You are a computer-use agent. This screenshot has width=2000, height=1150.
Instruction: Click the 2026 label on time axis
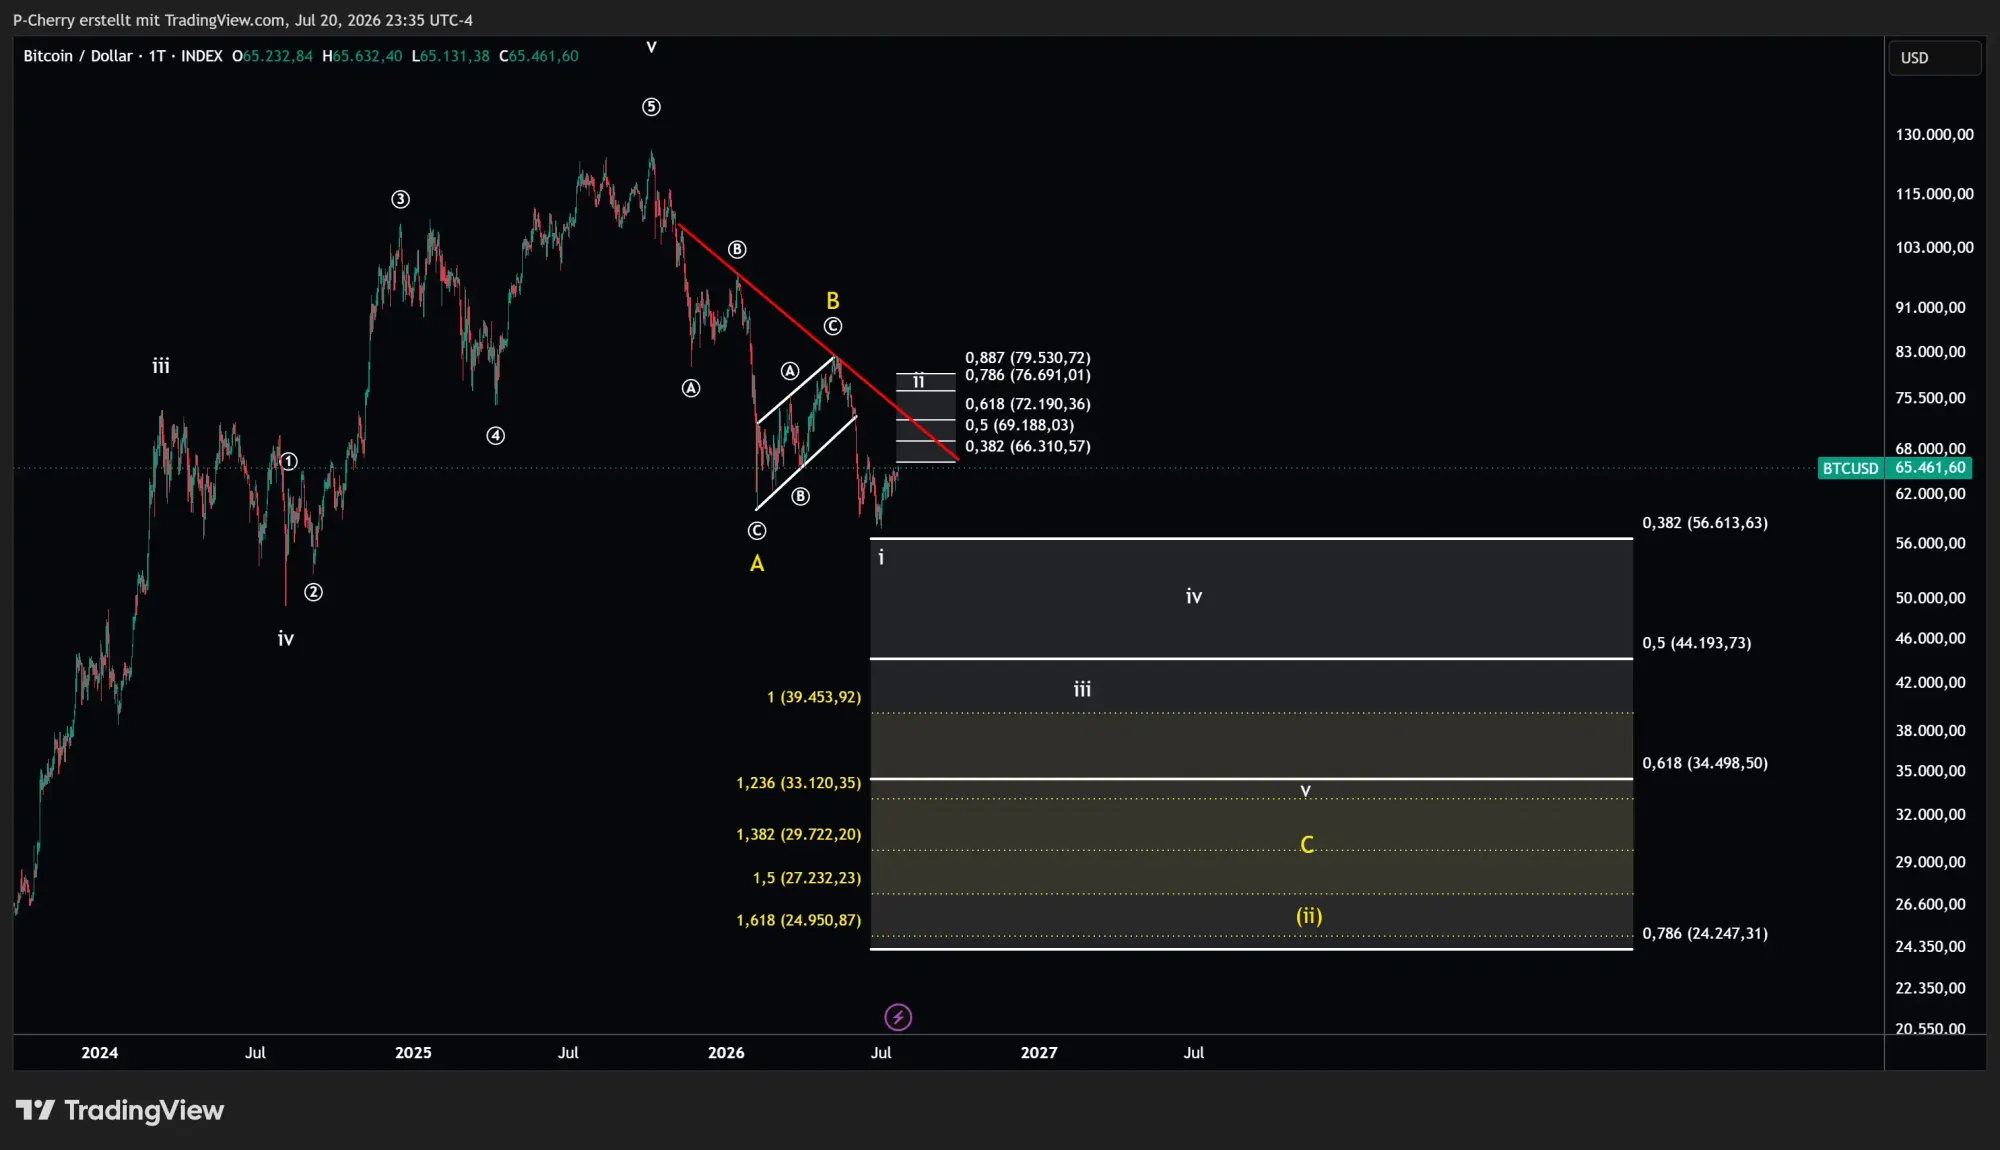[x=726, y=1053]
